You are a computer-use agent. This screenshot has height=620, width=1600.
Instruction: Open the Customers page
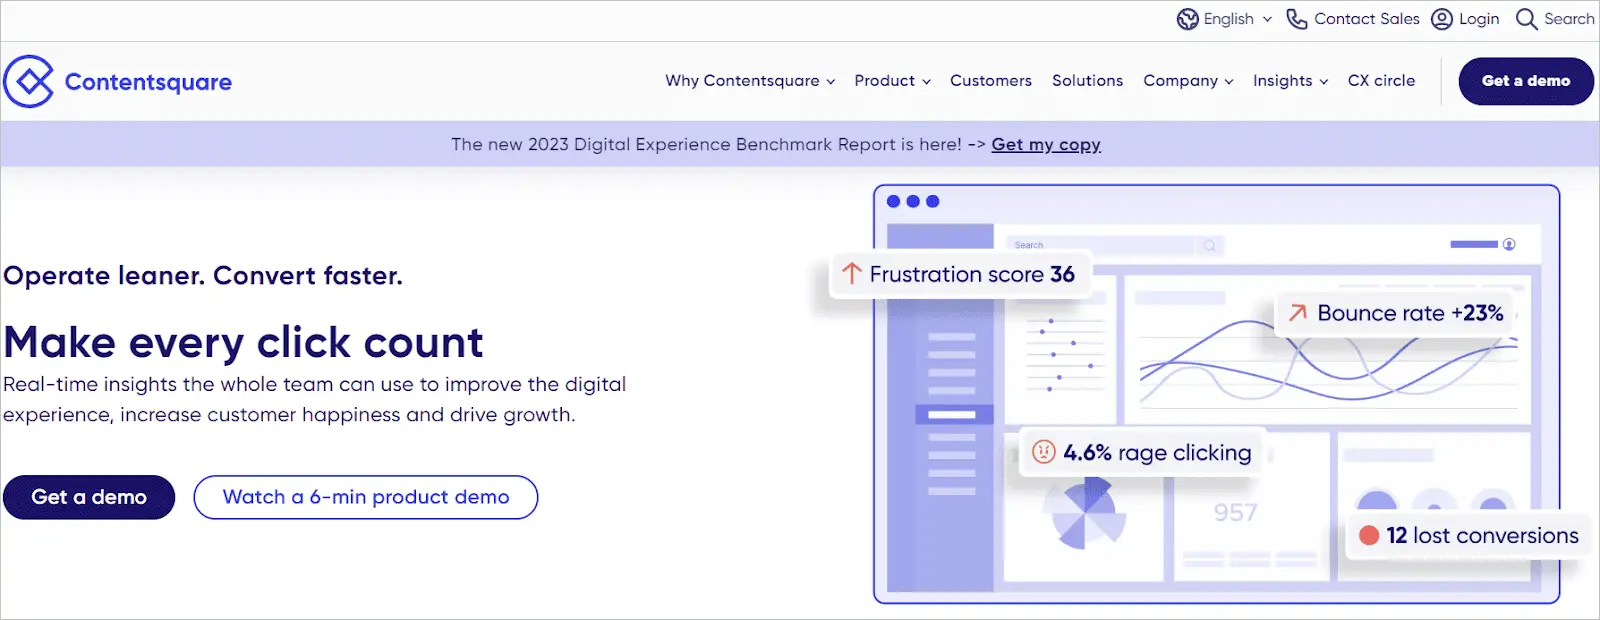point(990,81)
